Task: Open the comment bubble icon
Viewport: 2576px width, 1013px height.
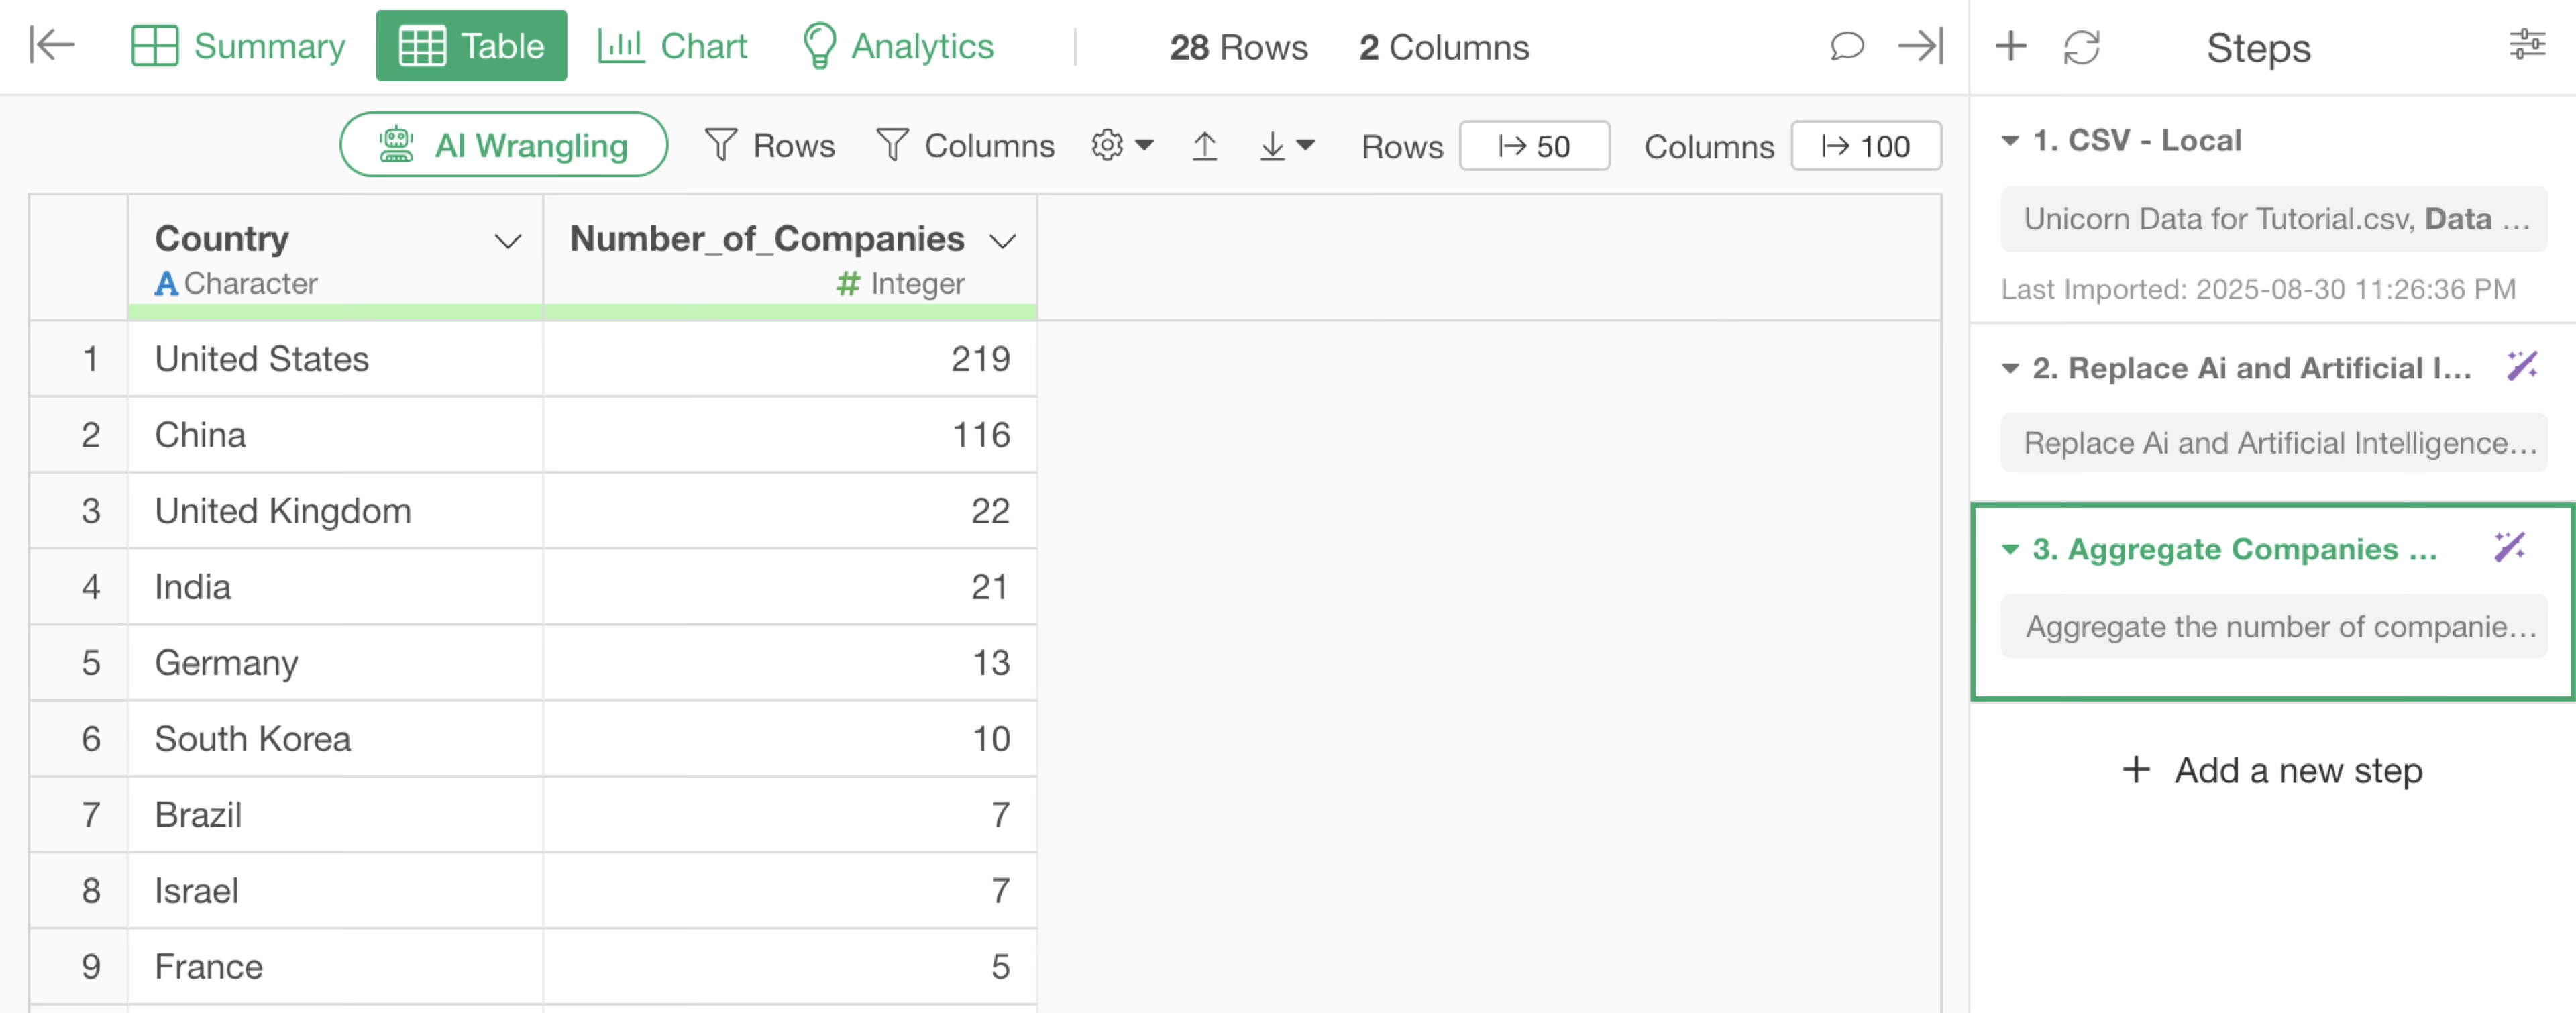Action: click(1846, 46)
